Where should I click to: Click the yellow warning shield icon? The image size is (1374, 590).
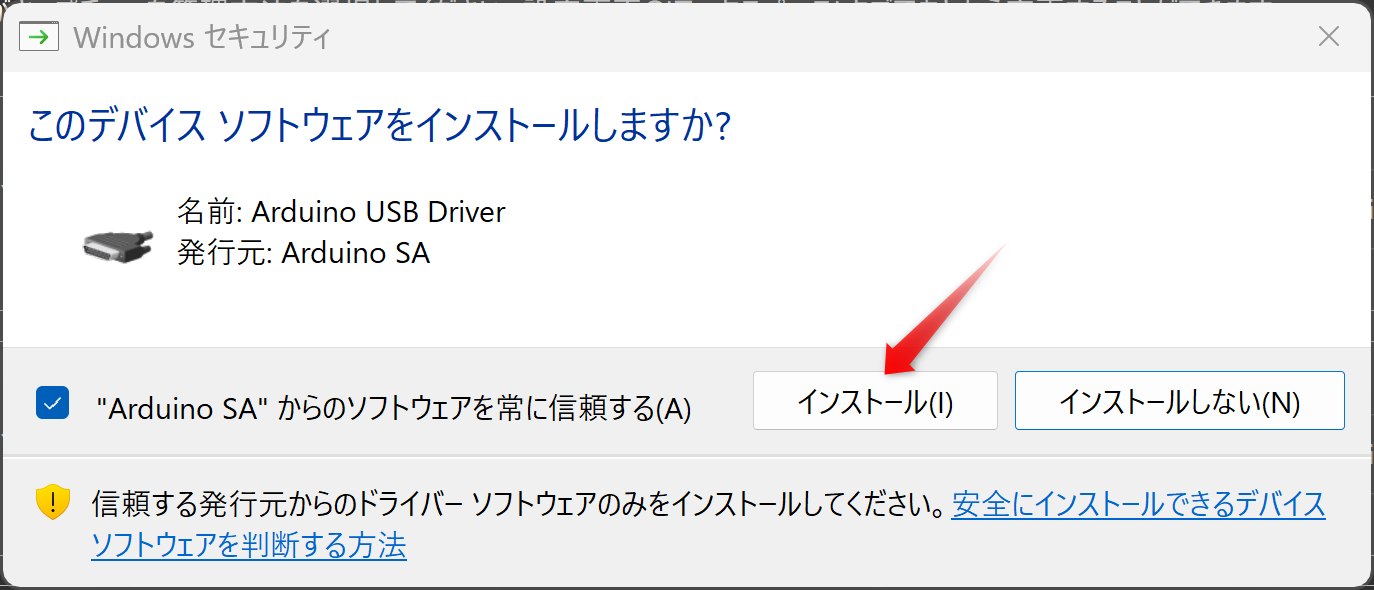click(52, 503)
